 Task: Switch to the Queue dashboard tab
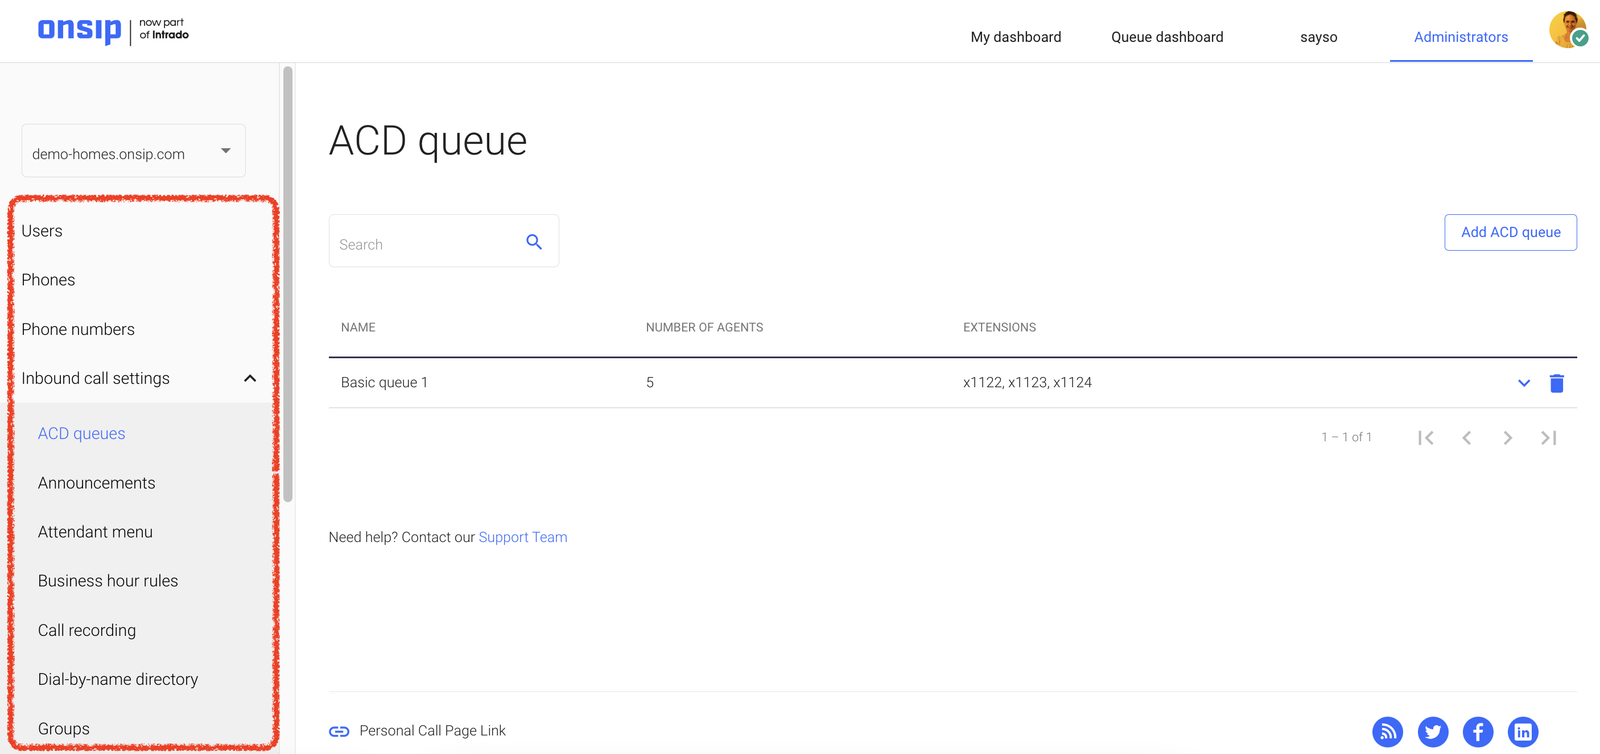1167,37
